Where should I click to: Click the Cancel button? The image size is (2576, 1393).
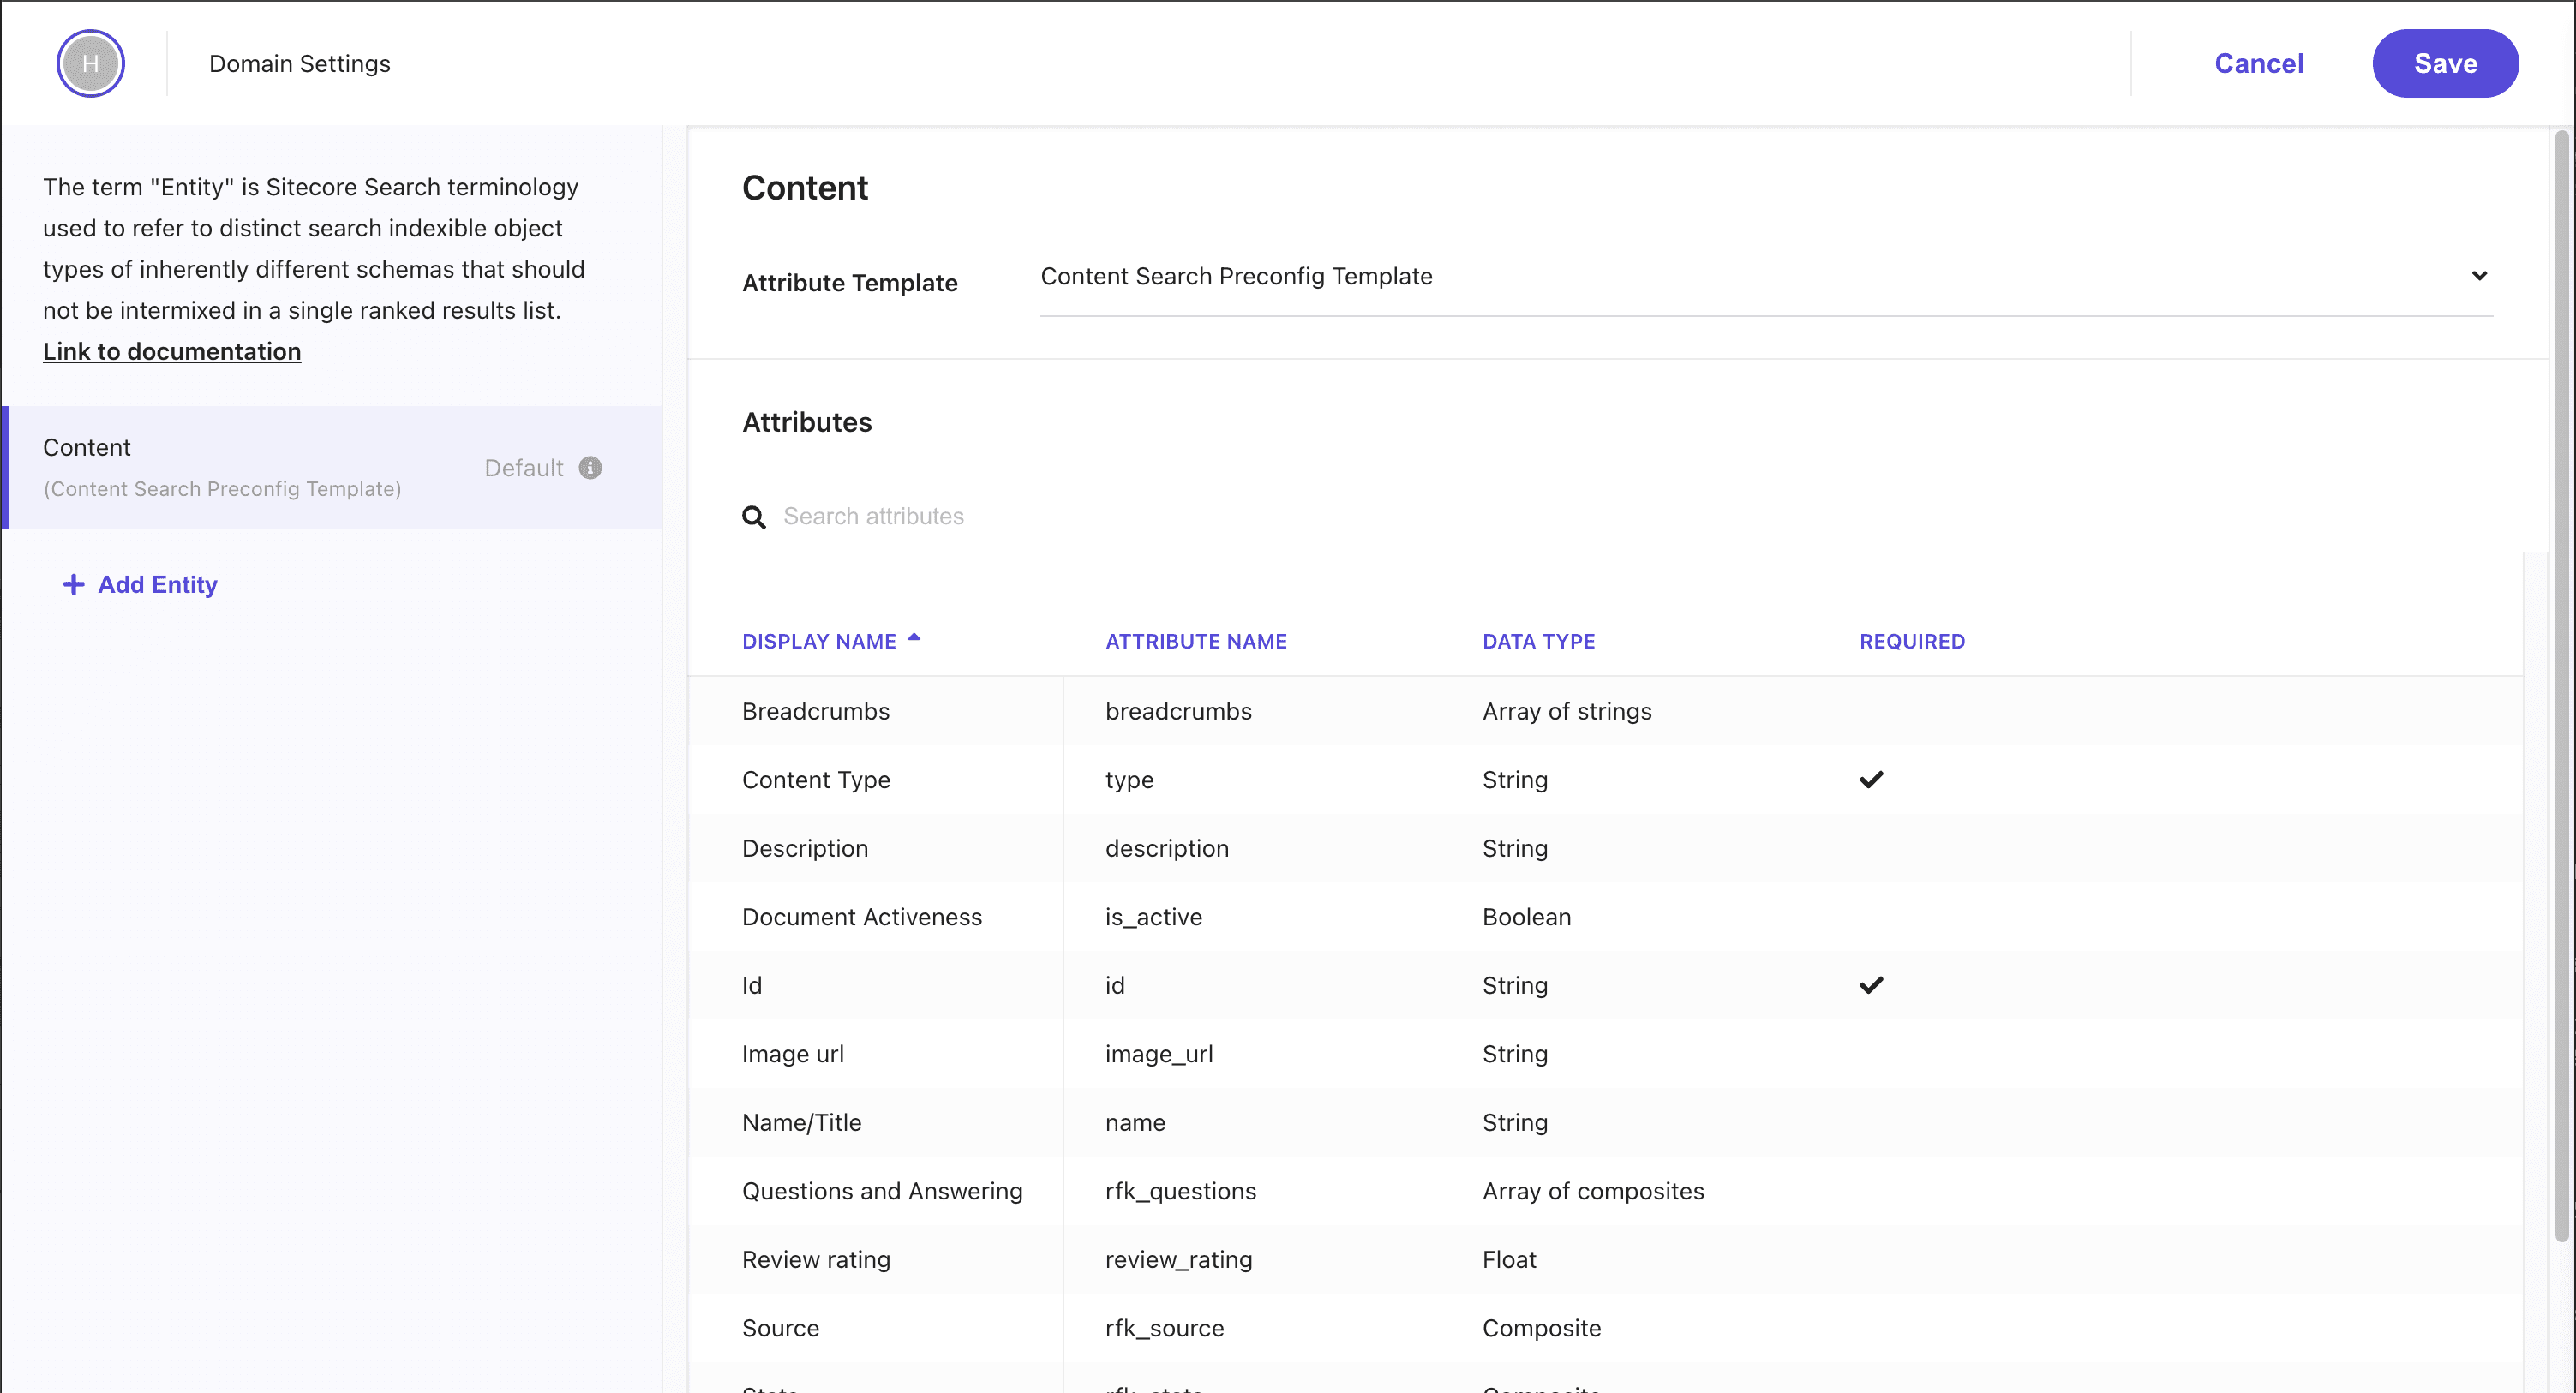pos(2258,63)
